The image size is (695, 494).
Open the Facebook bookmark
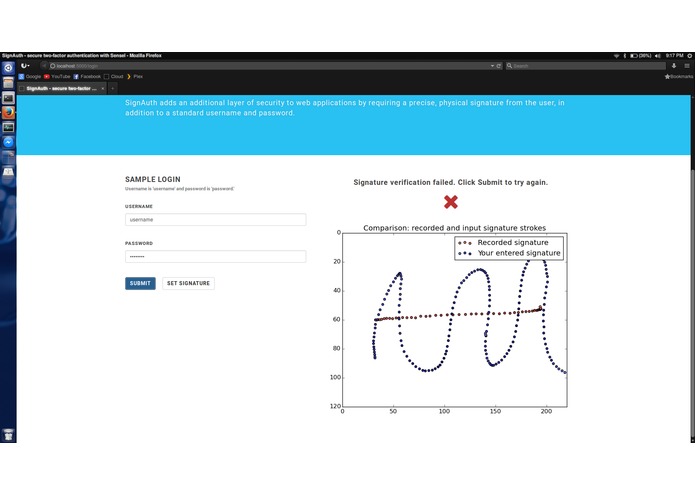click(x=87, y=77)
